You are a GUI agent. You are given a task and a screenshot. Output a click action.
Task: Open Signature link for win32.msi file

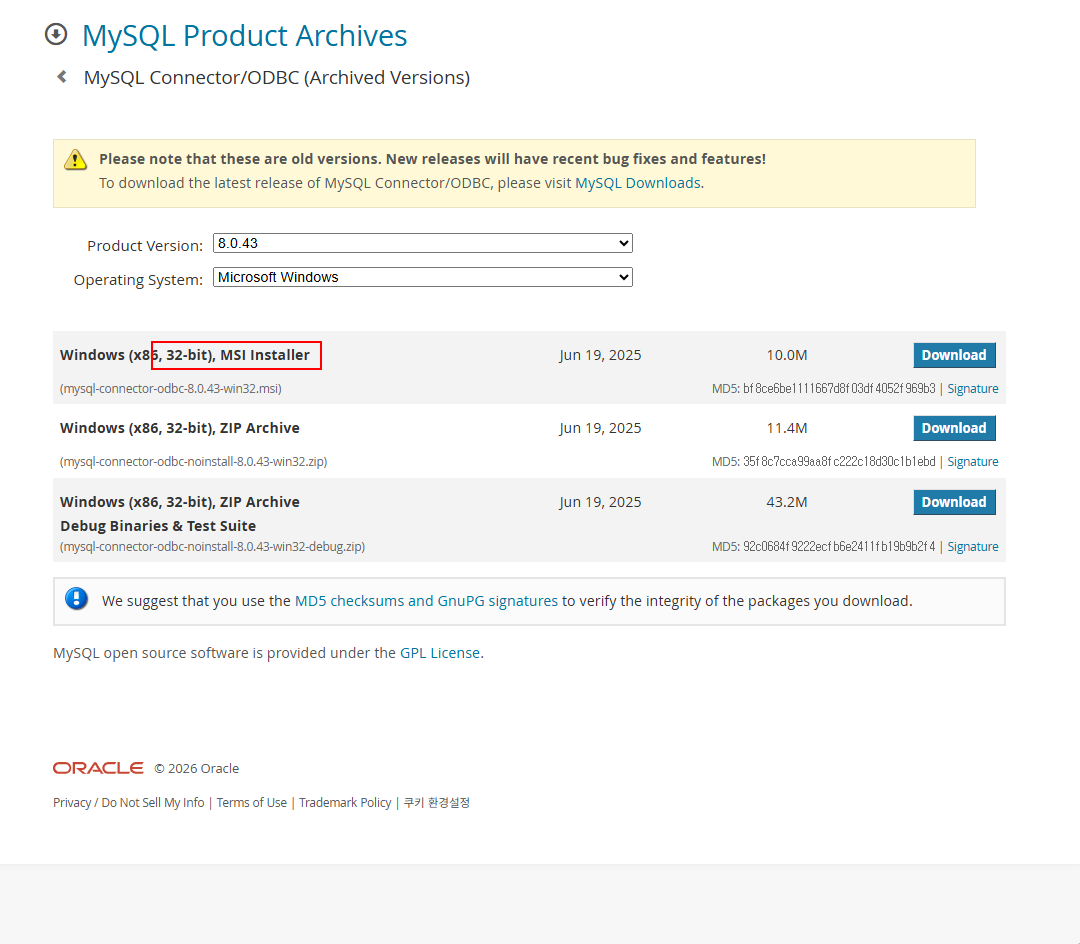click(x=973, y=388)
